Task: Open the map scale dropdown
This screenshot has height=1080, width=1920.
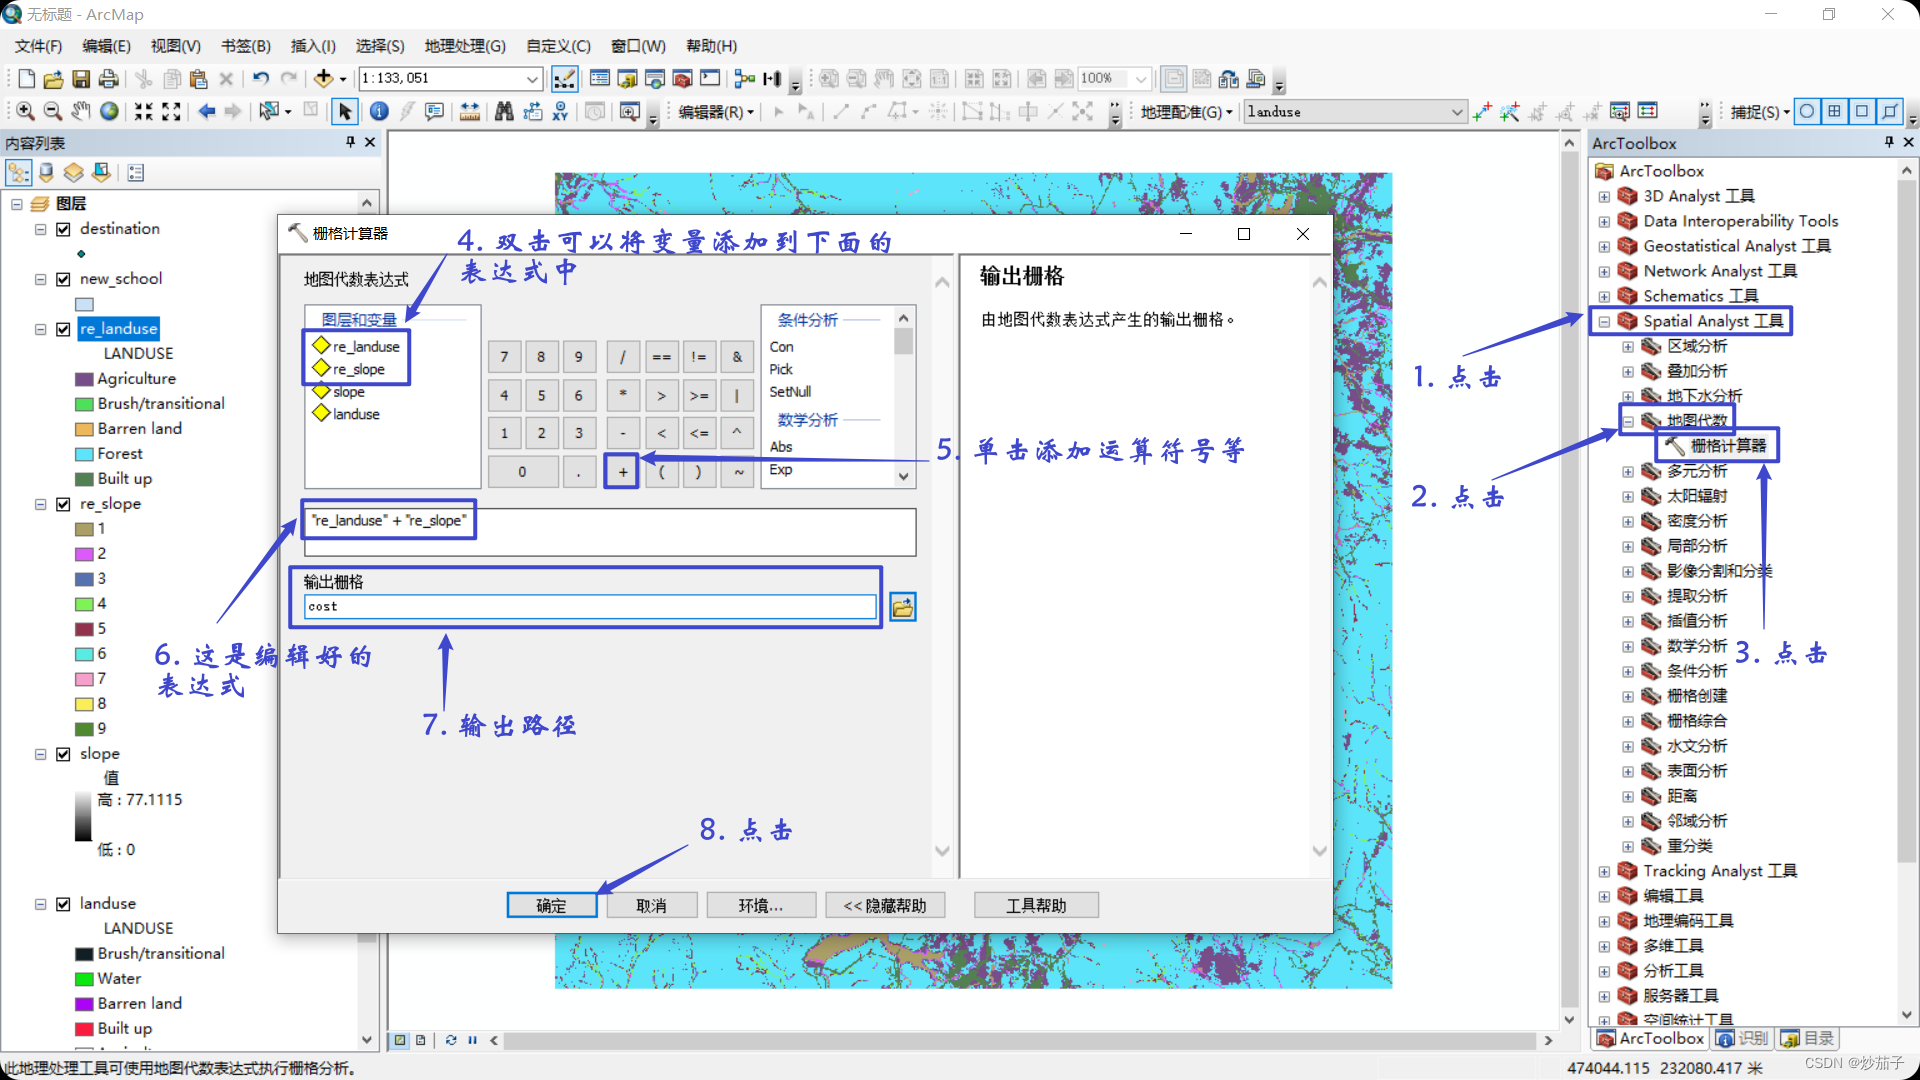Action: 532,79
